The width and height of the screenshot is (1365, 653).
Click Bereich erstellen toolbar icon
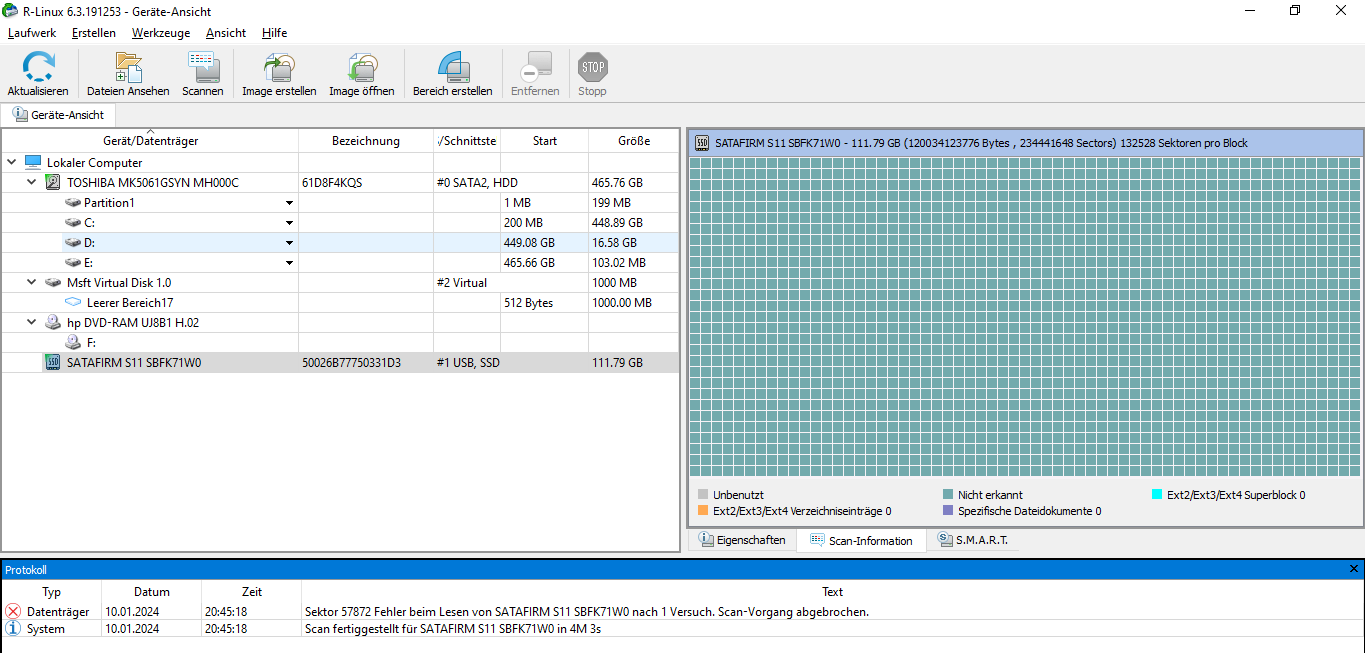point(453,67)
